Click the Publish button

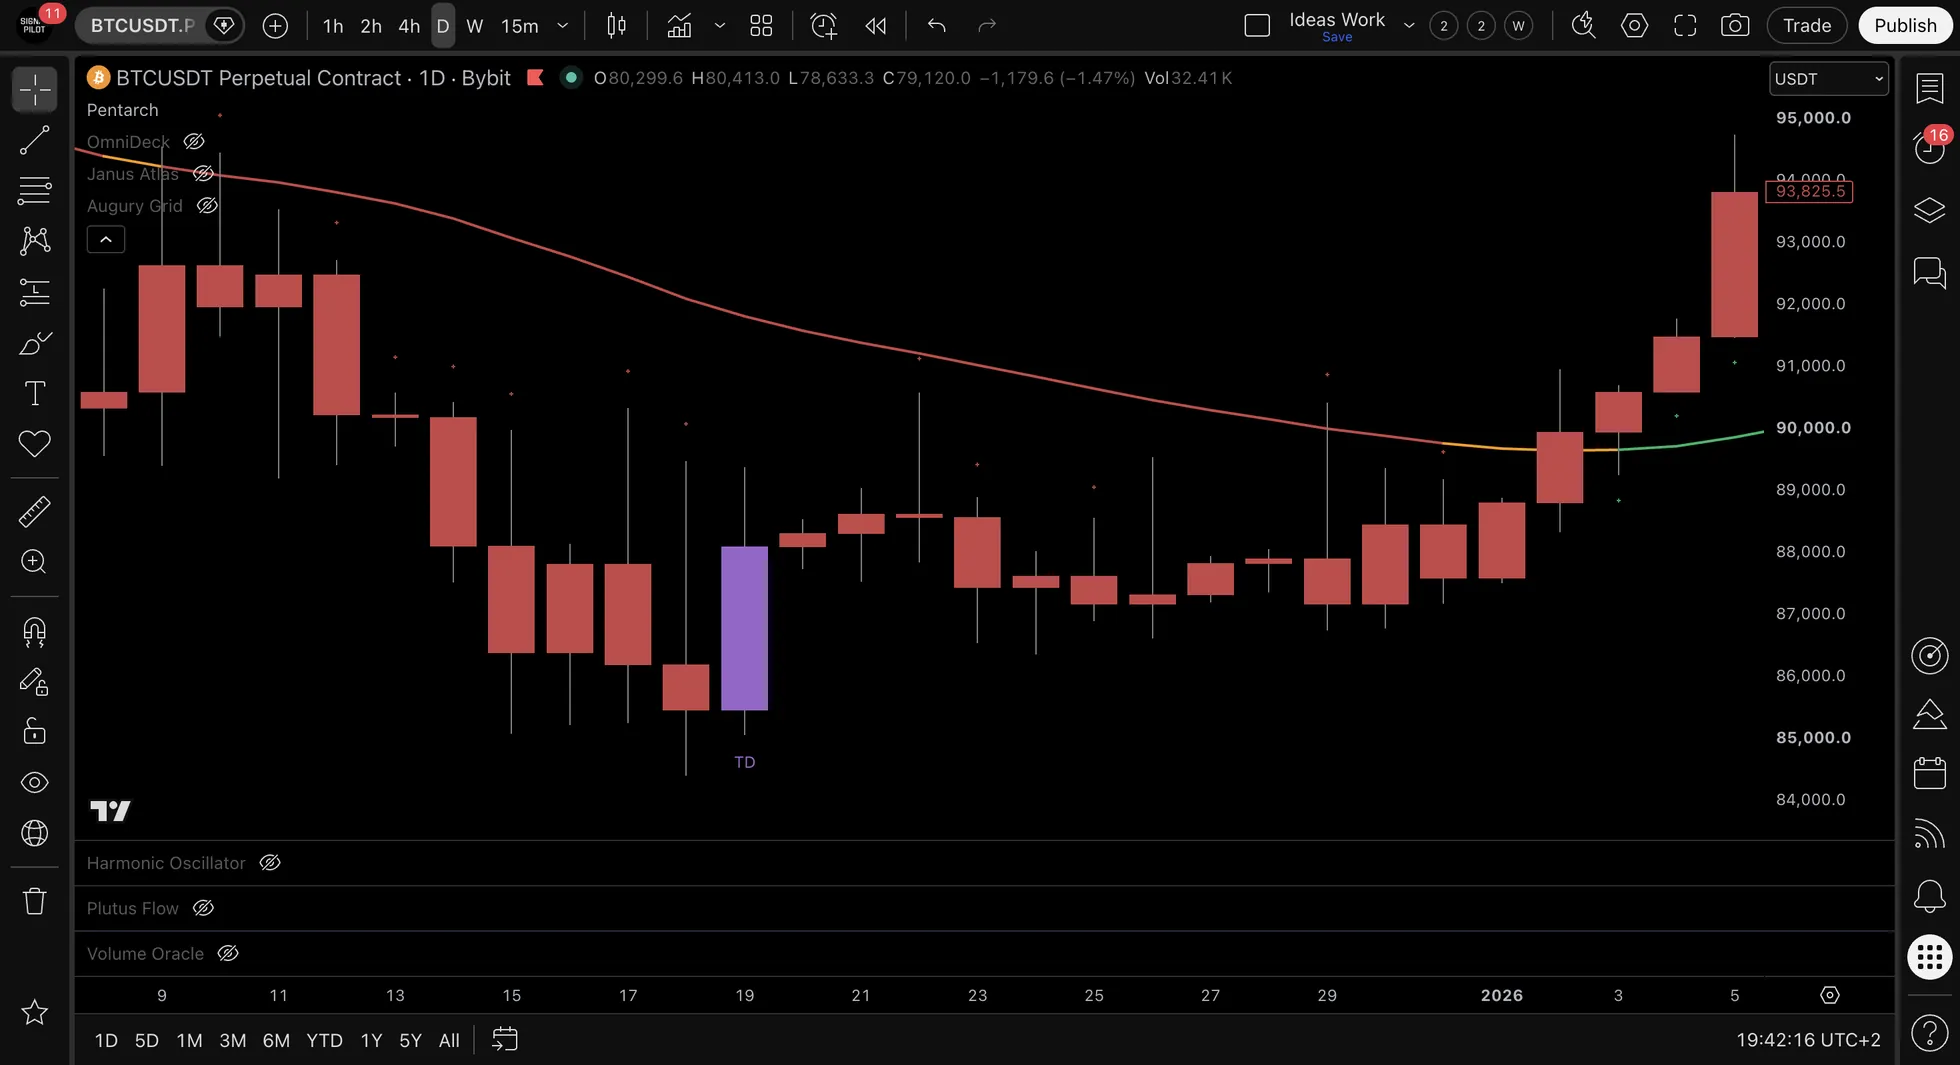[x=1905, y=26]
